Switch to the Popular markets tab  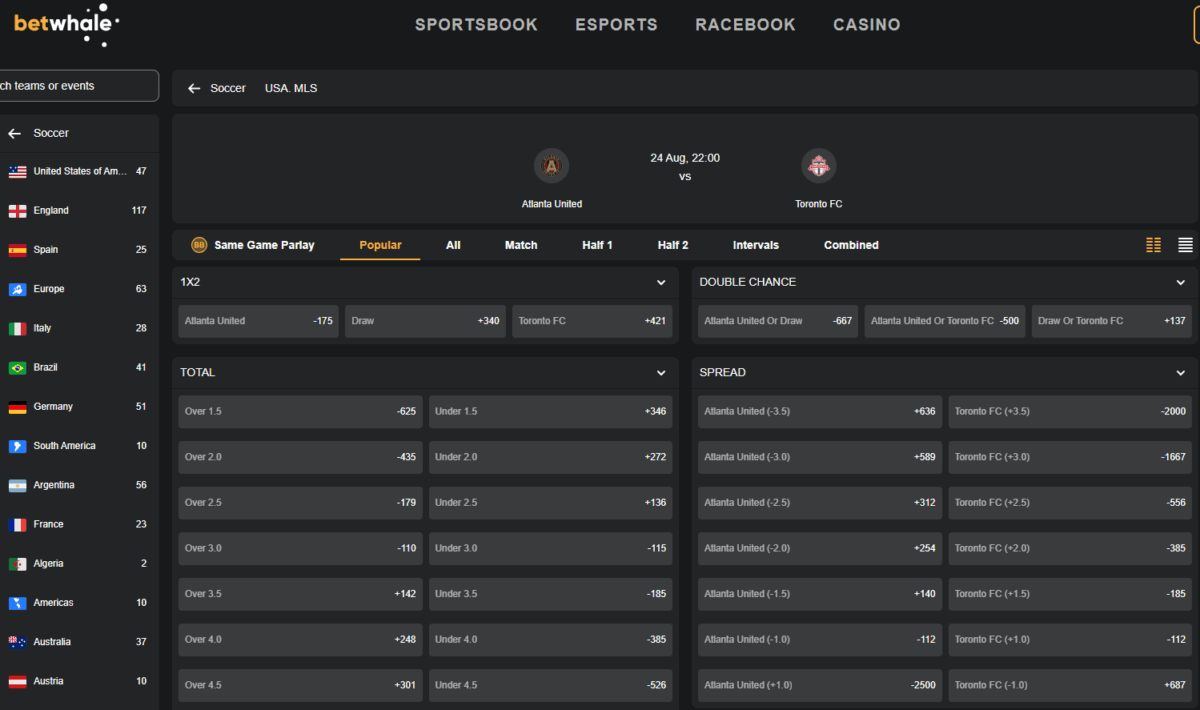point(380,245)
